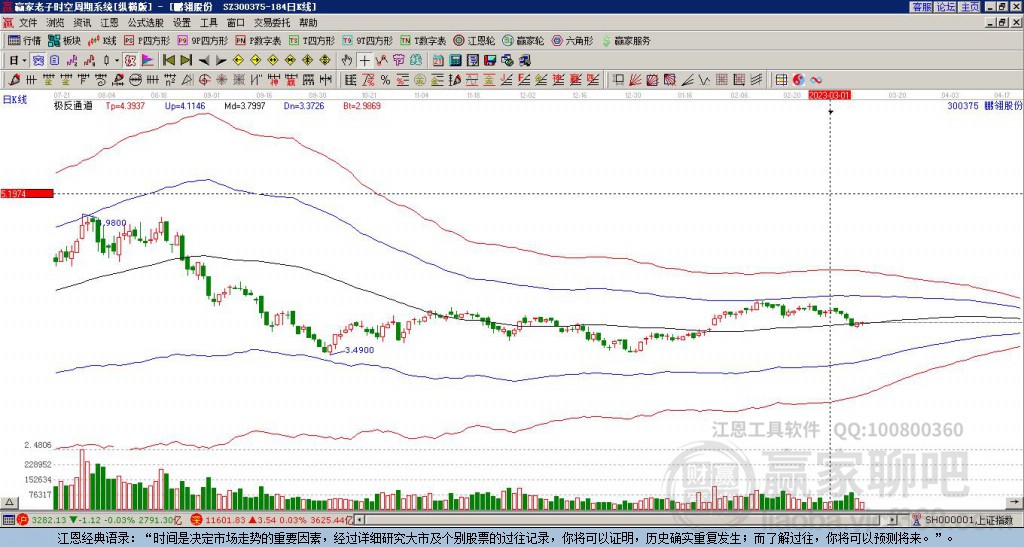
Task: Open the 工具 menu
Action: point(208,23)
